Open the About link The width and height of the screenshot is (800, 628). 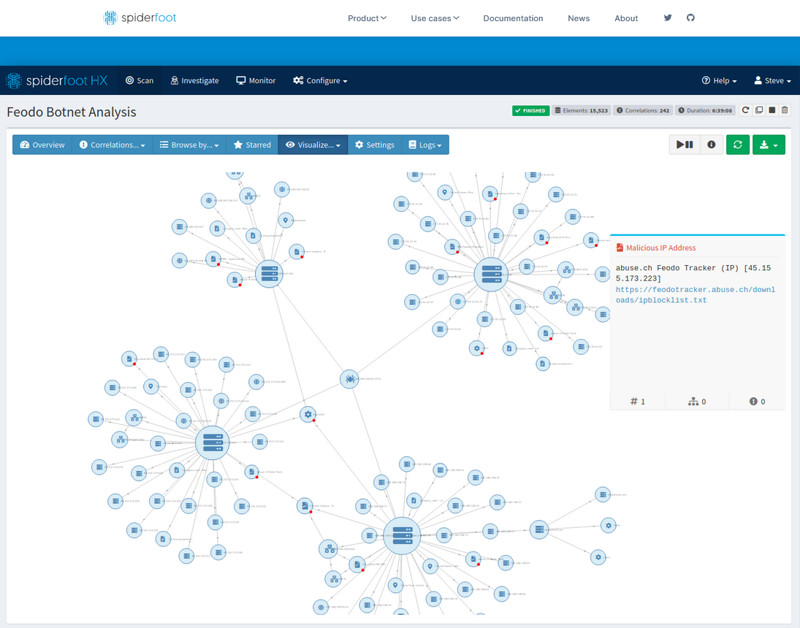(x=626, y=18)
